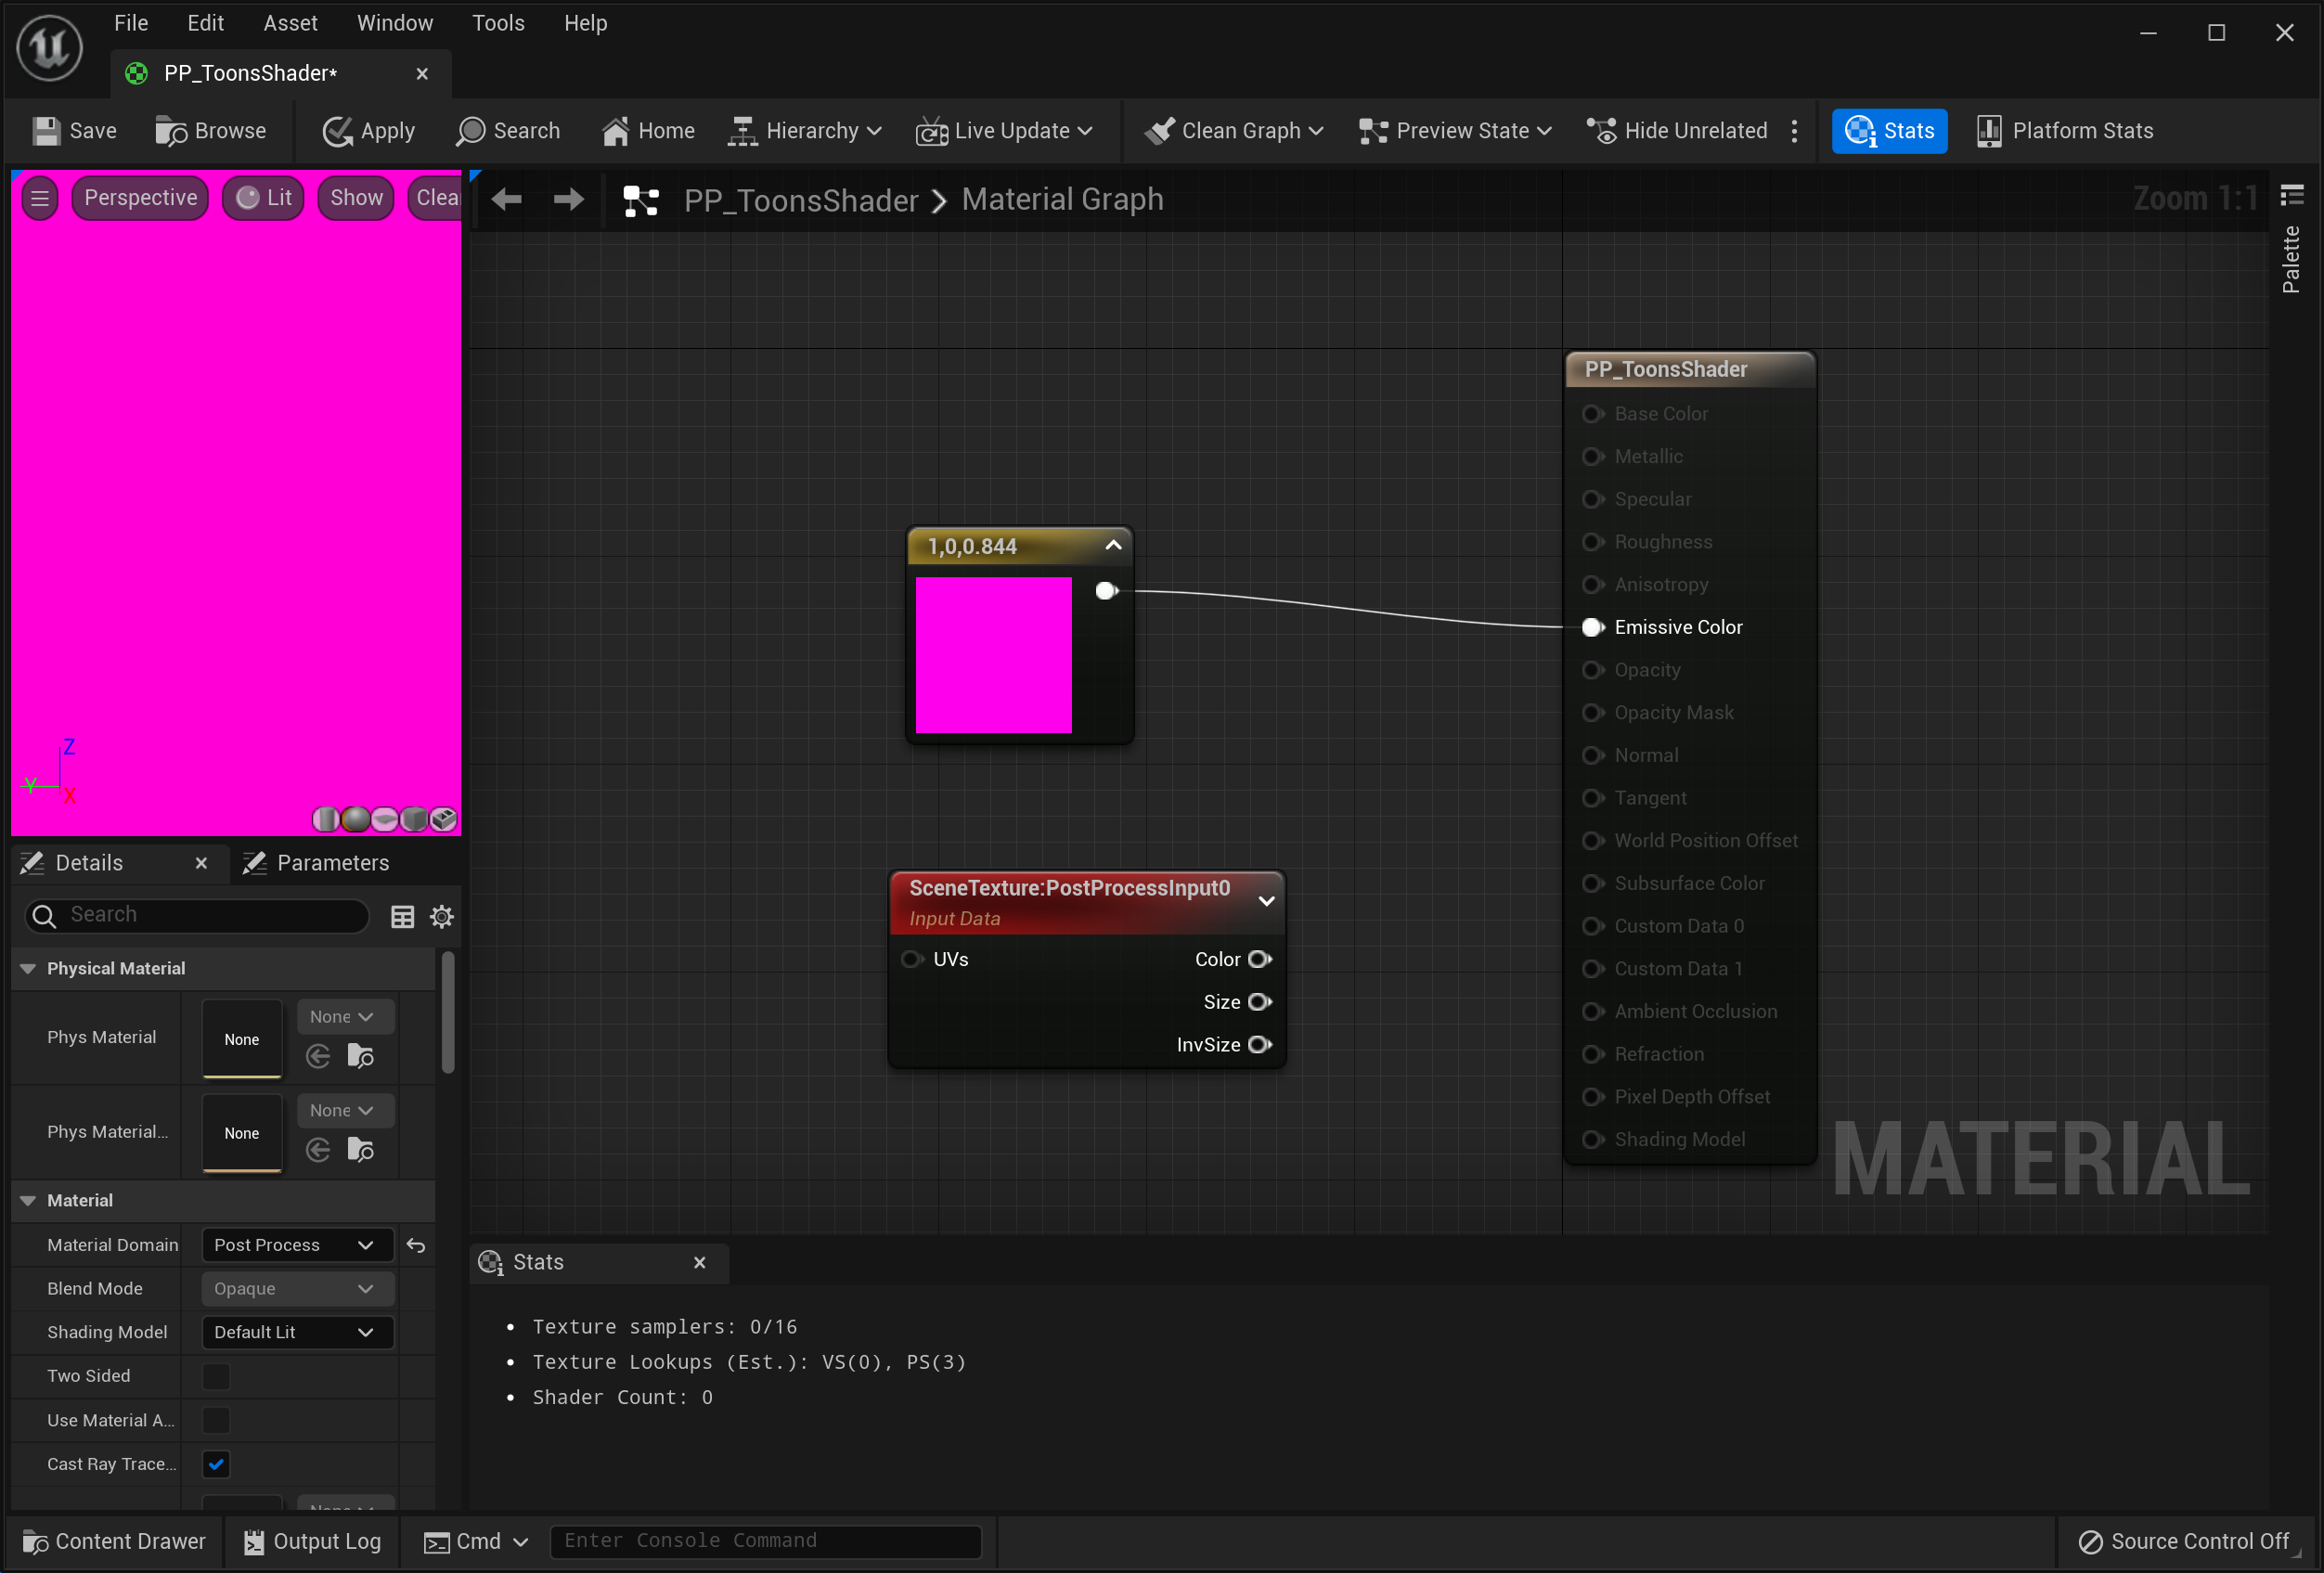Collapse the Physical Material section
Viewport: 2324px width, 1573px height.
(28, 968)
